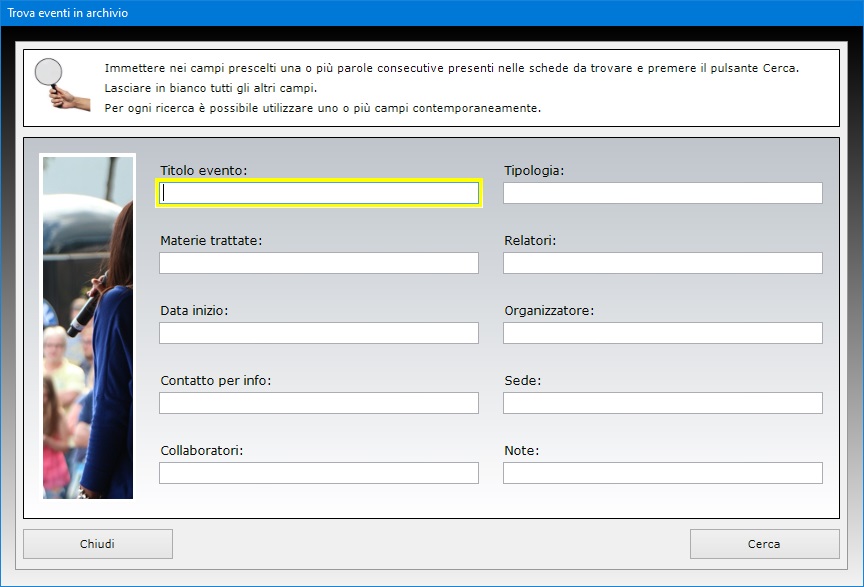Start search with the Cerca button
Image resolution: width=864 pixels, height=587 pixels.
click(x=764, y=544)
